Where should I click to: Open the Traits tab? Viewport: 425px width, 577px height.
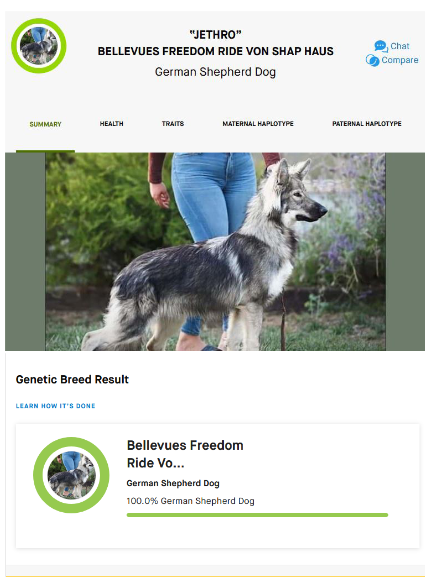click(x=173, y=124)
